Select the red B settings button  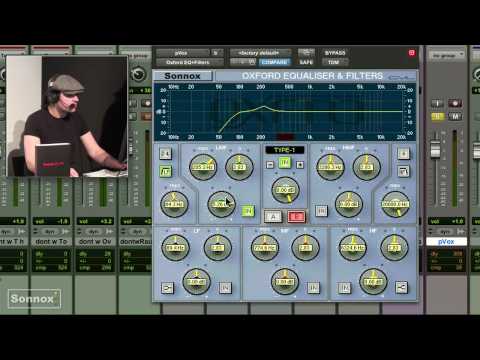coord(296,217)
